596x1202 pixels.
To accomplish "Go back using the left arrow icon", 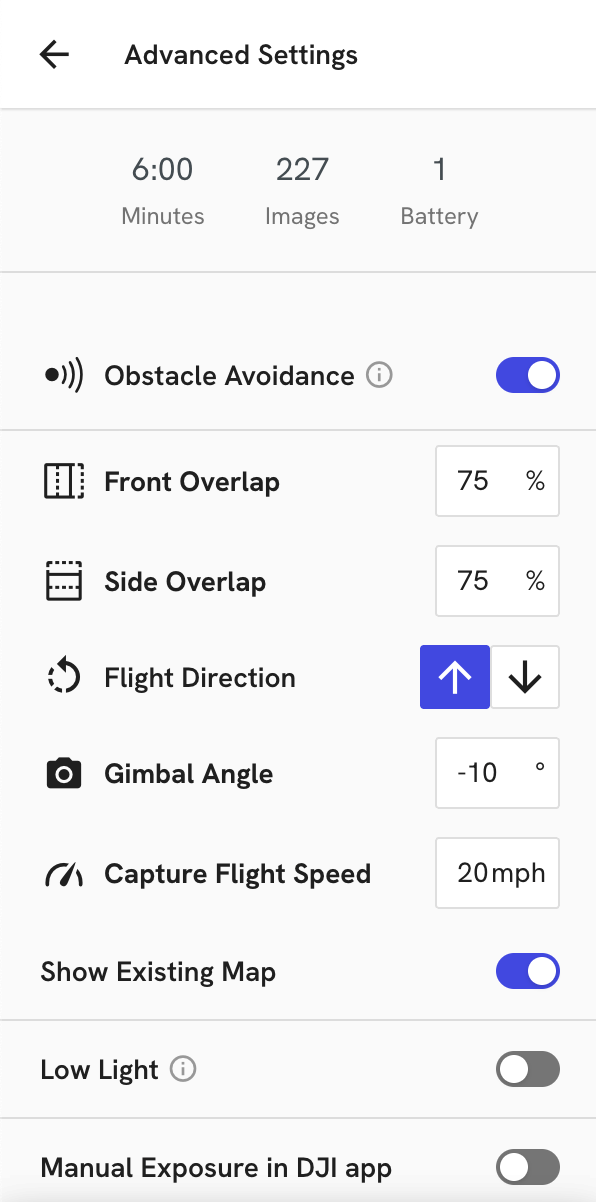I will 54,54.
